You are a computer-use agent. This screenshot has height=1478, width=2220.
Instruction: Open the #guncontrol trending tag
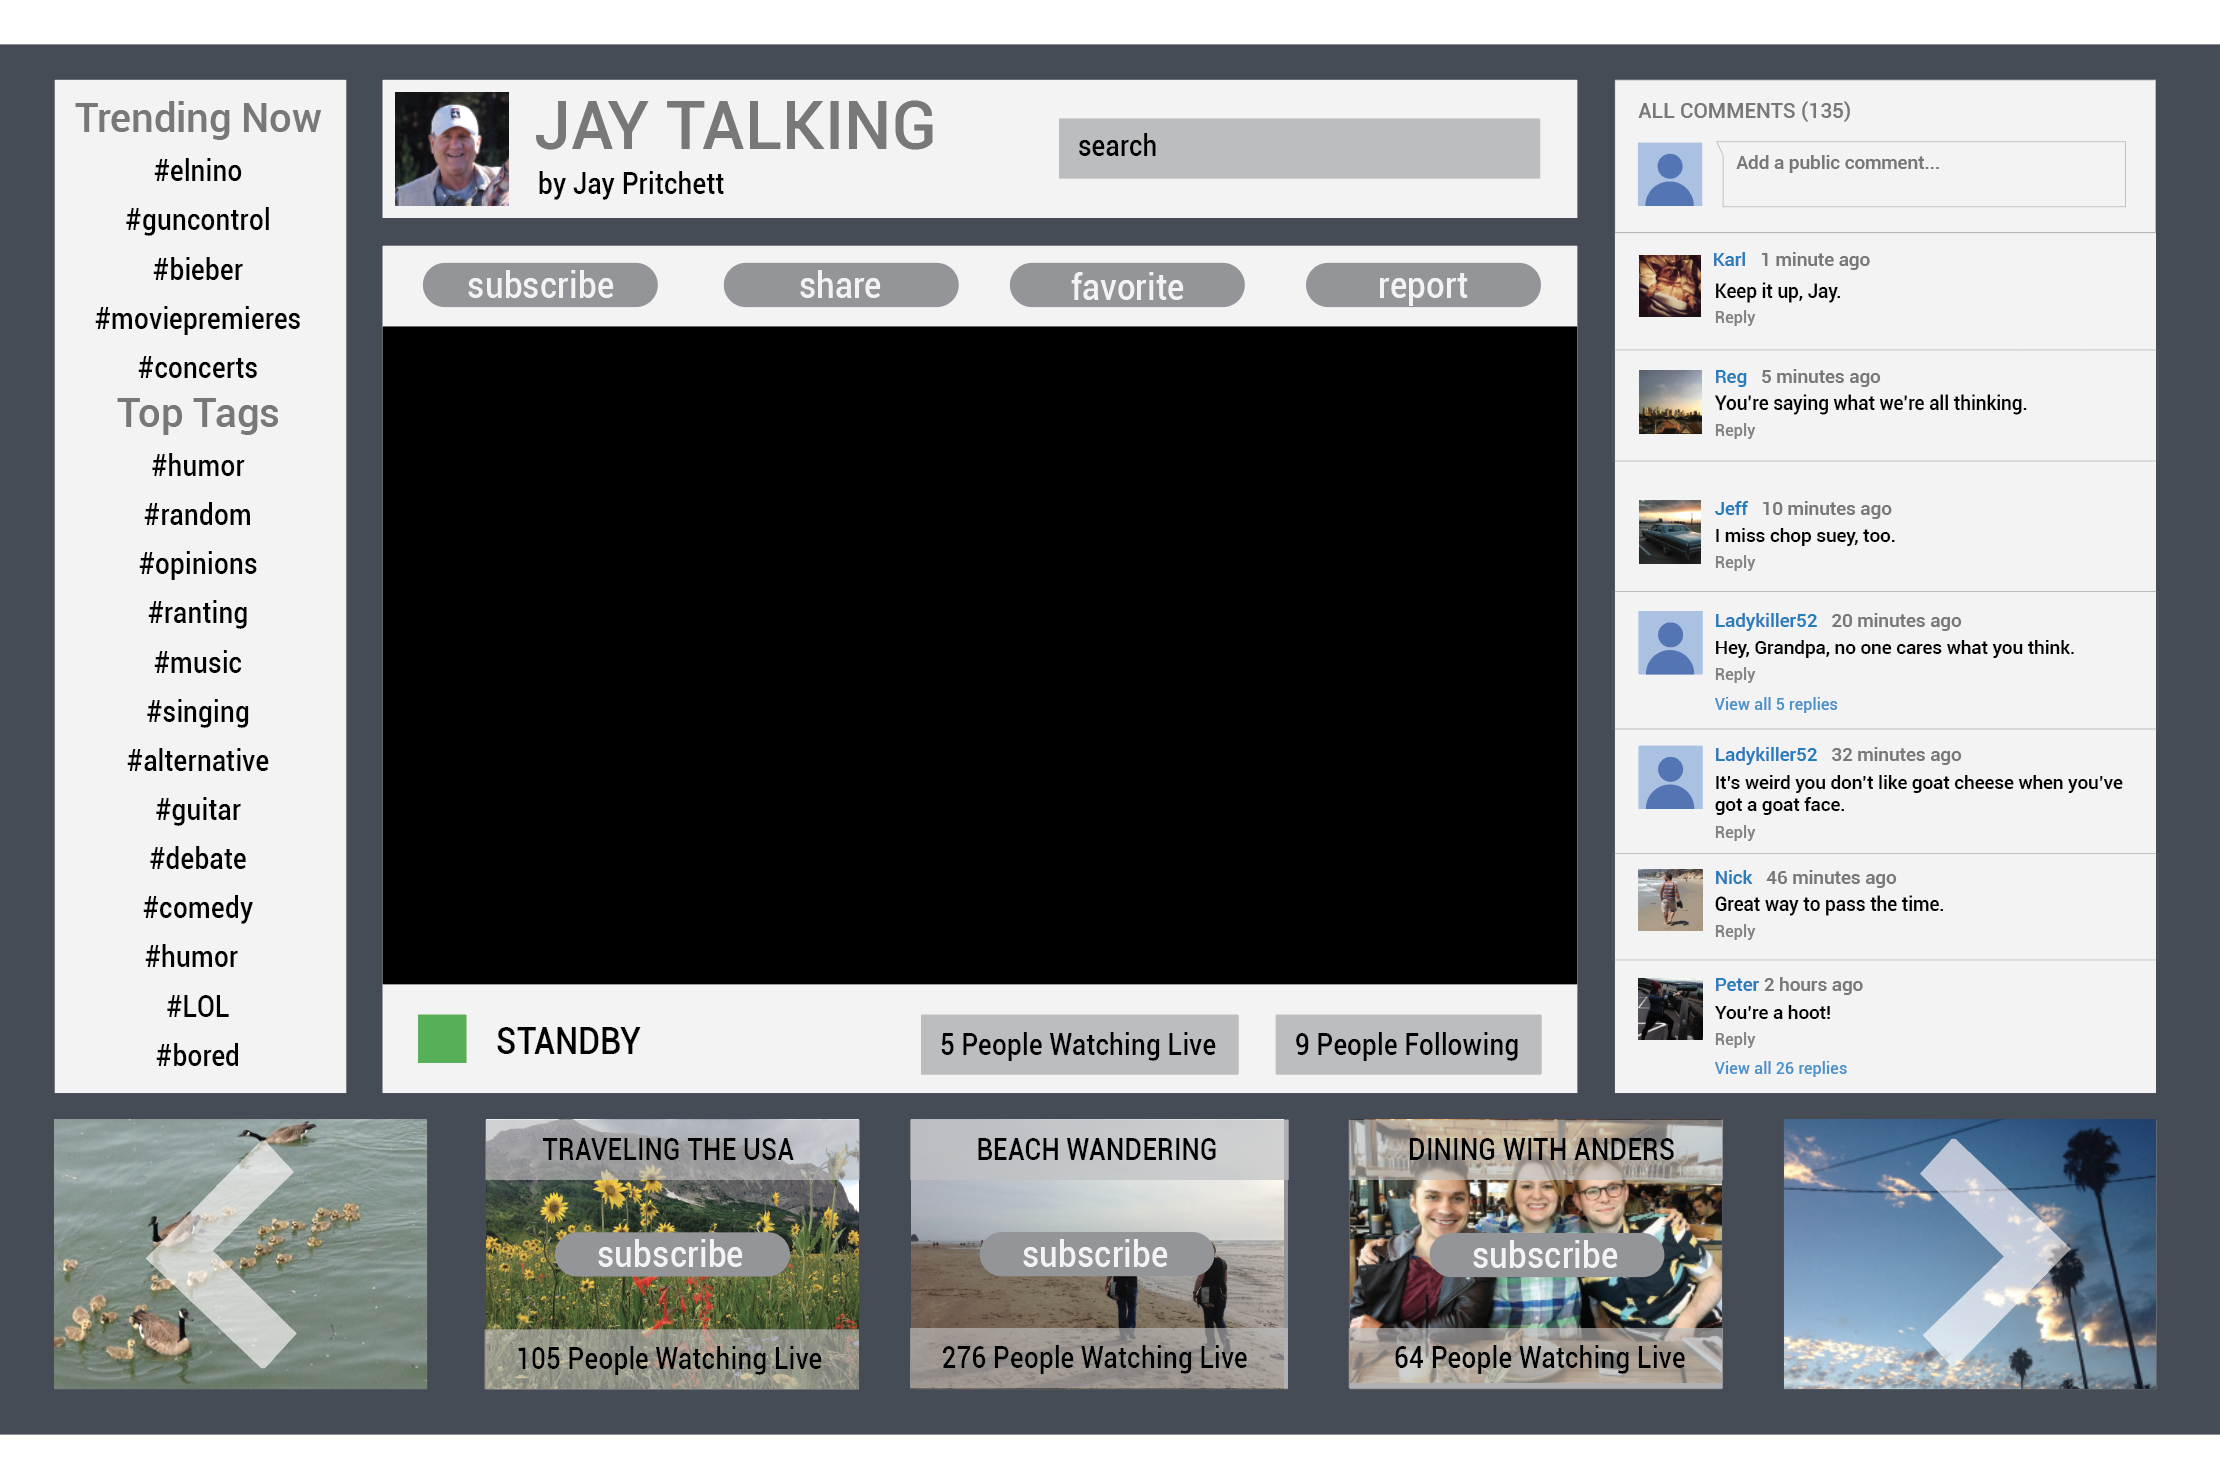click(198, 220)
